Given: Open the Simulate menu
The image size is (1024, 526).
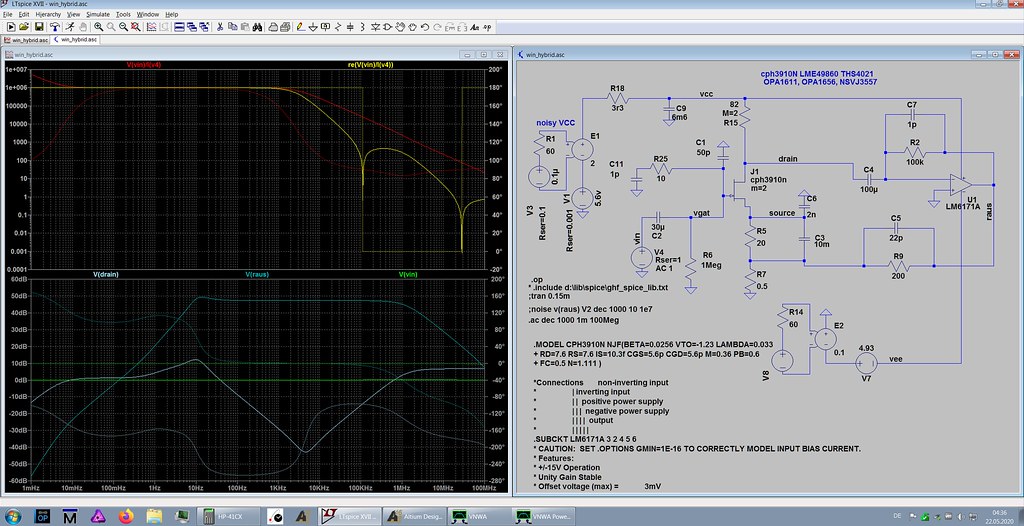Looking at the screenshot, I should coord(97,15).
